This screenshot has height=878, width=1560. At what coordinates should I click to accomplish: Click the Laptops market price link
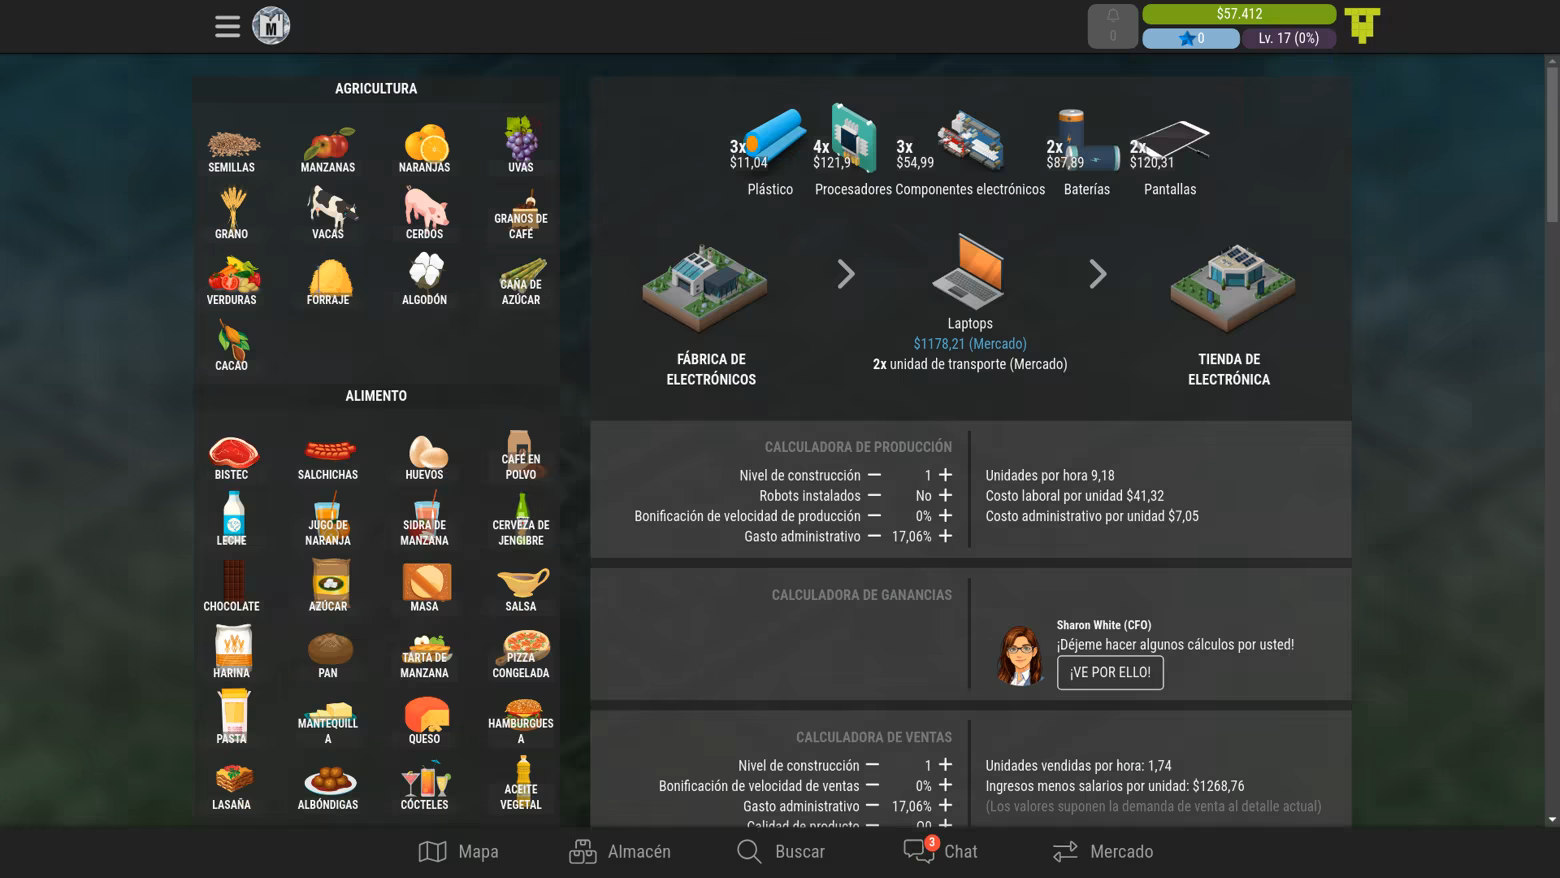point(969,344)
